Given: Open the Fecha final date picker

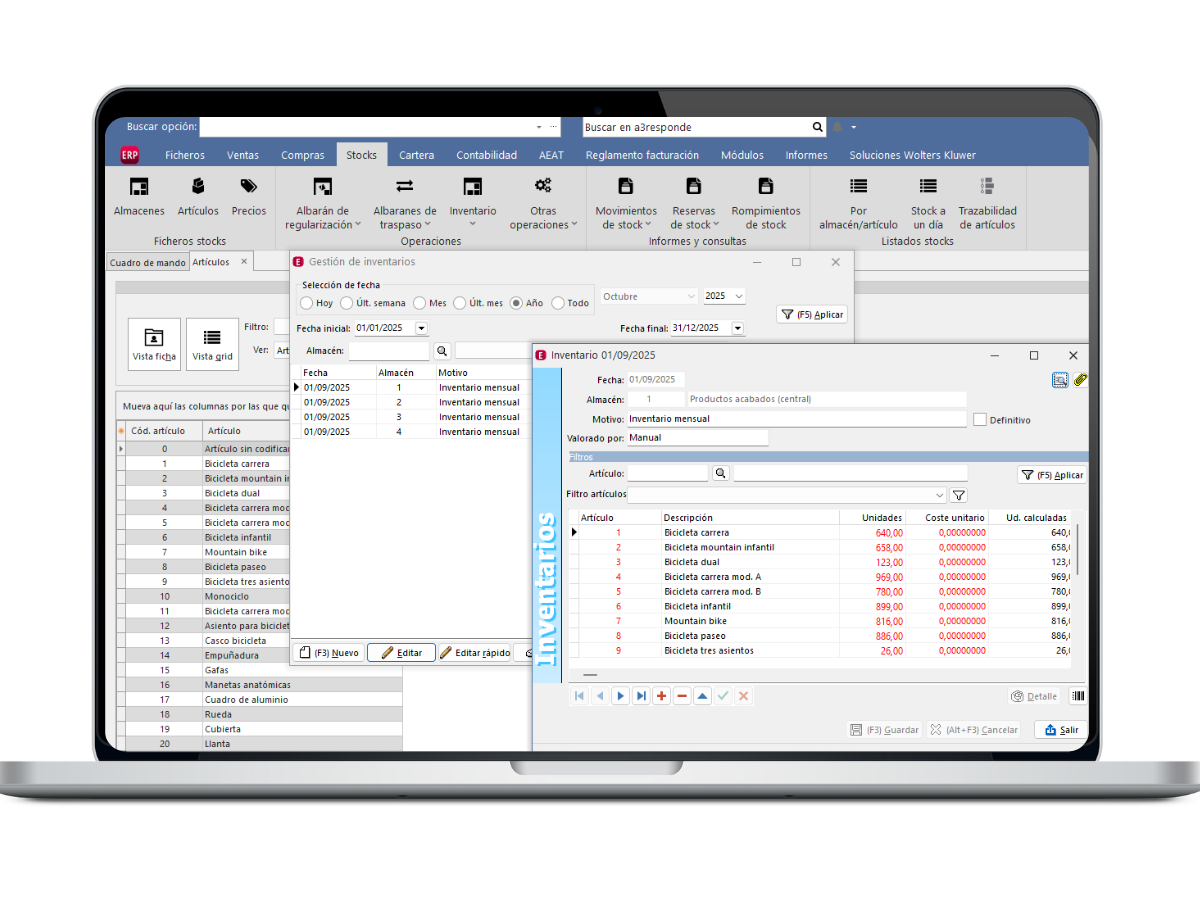Looking at the screenshot, I should [x=737, y=328].
